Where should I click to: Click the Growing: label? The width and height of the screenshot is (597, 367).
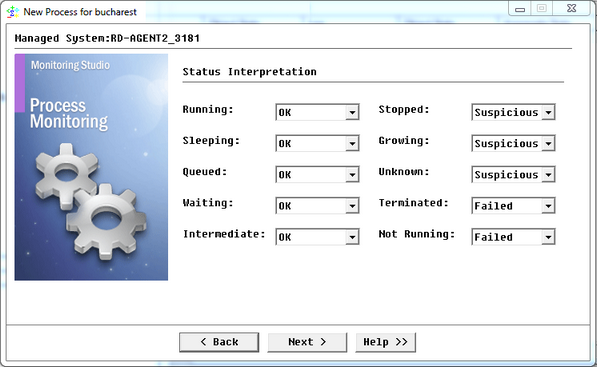[x=404, y=141]
